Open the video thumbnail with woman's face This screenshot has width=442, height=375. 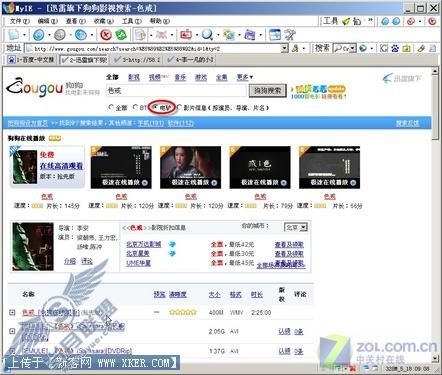coord(190,167)
